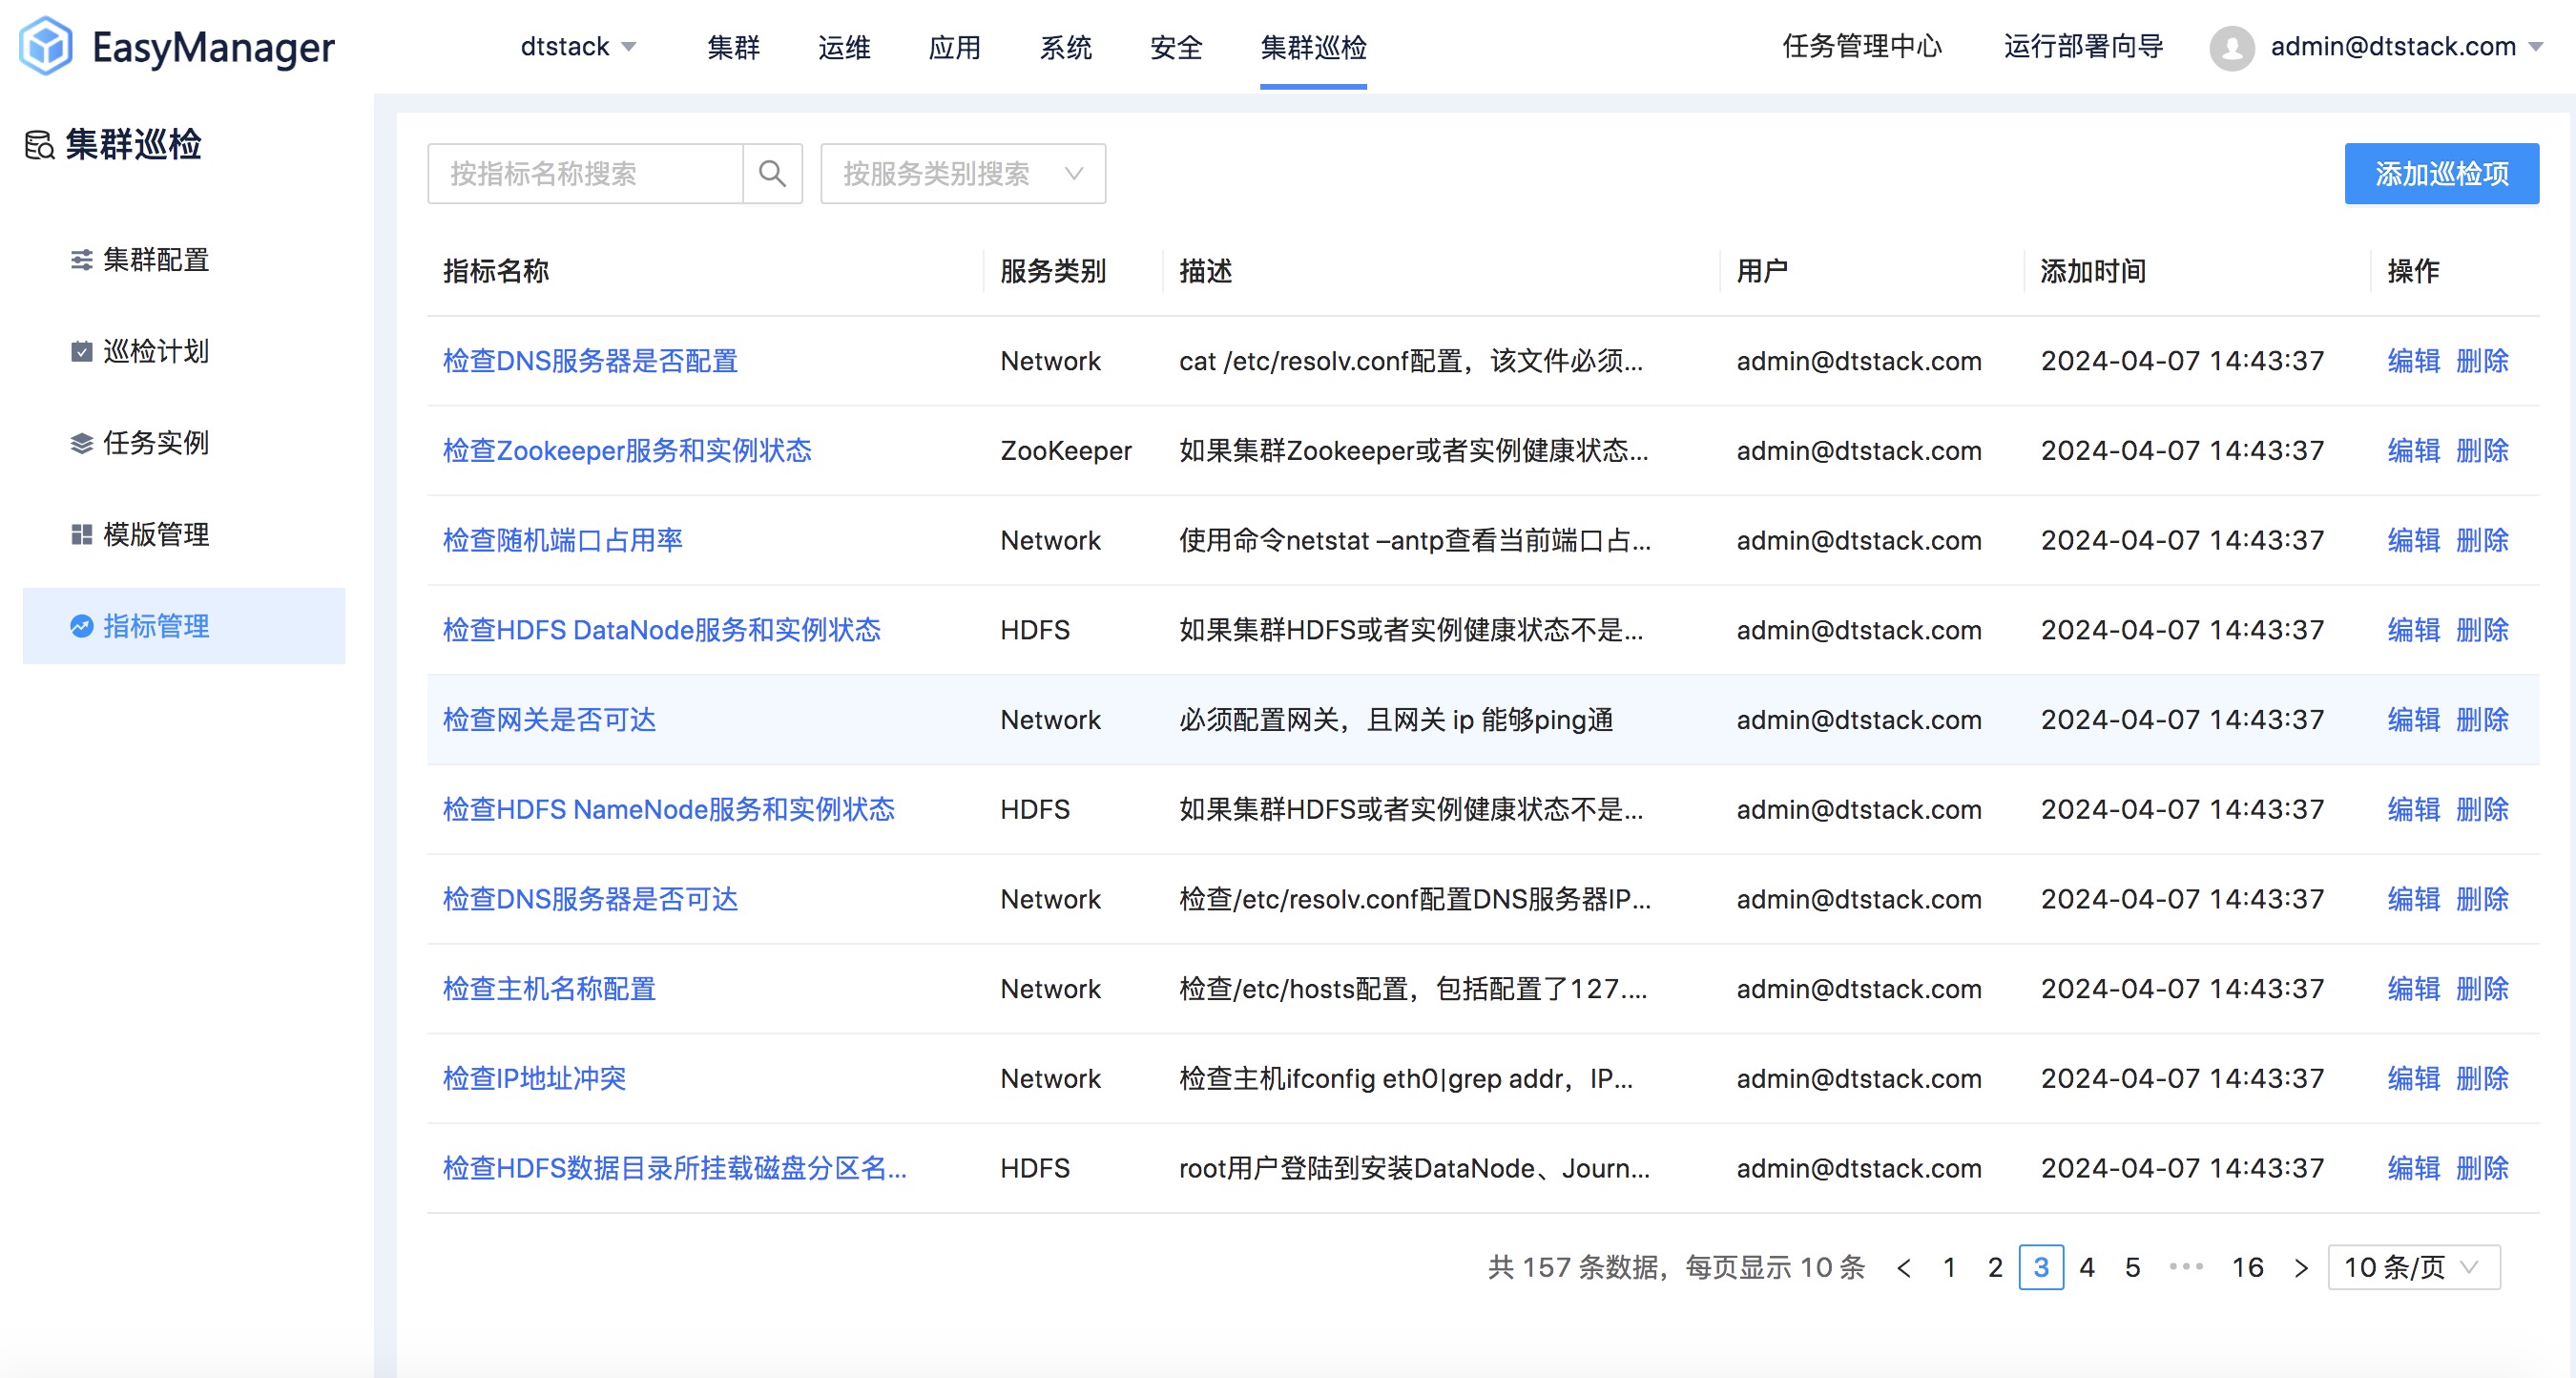
Task: Click current page 3 button
Action: point(2041,1268)
